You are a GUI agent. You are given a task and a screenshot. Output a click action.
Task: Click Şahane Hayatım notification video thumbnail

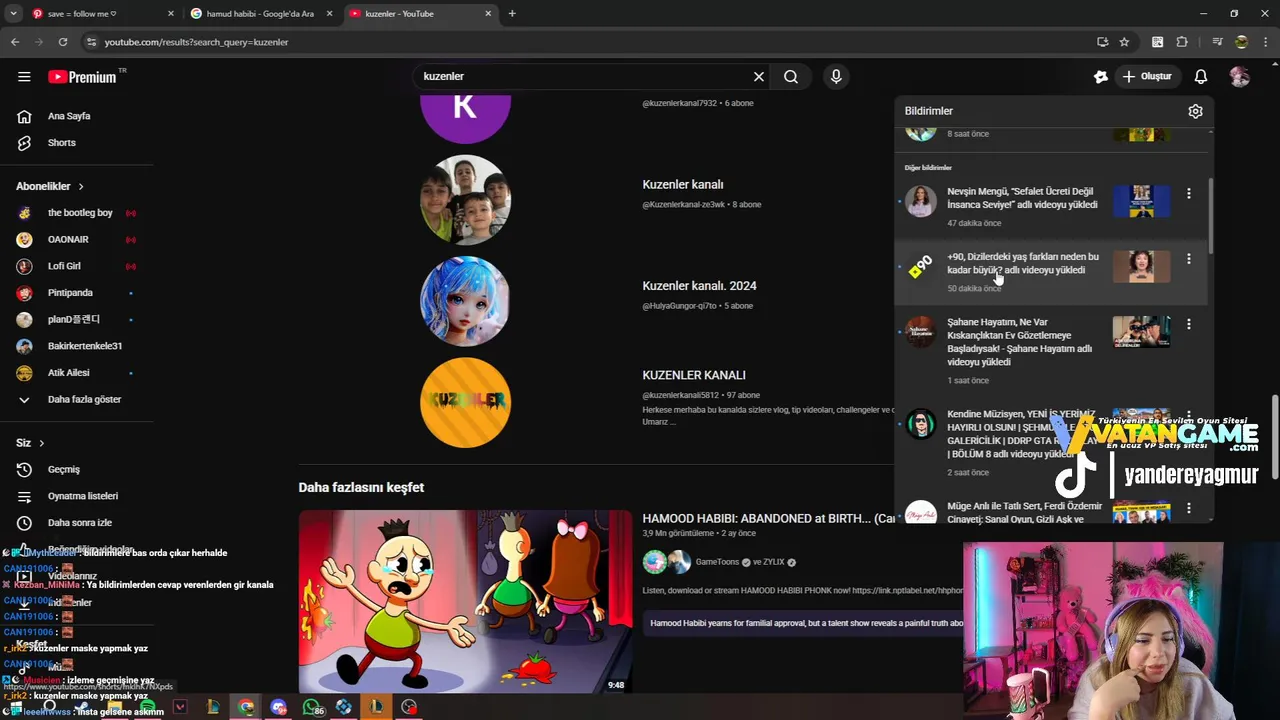1141,332
